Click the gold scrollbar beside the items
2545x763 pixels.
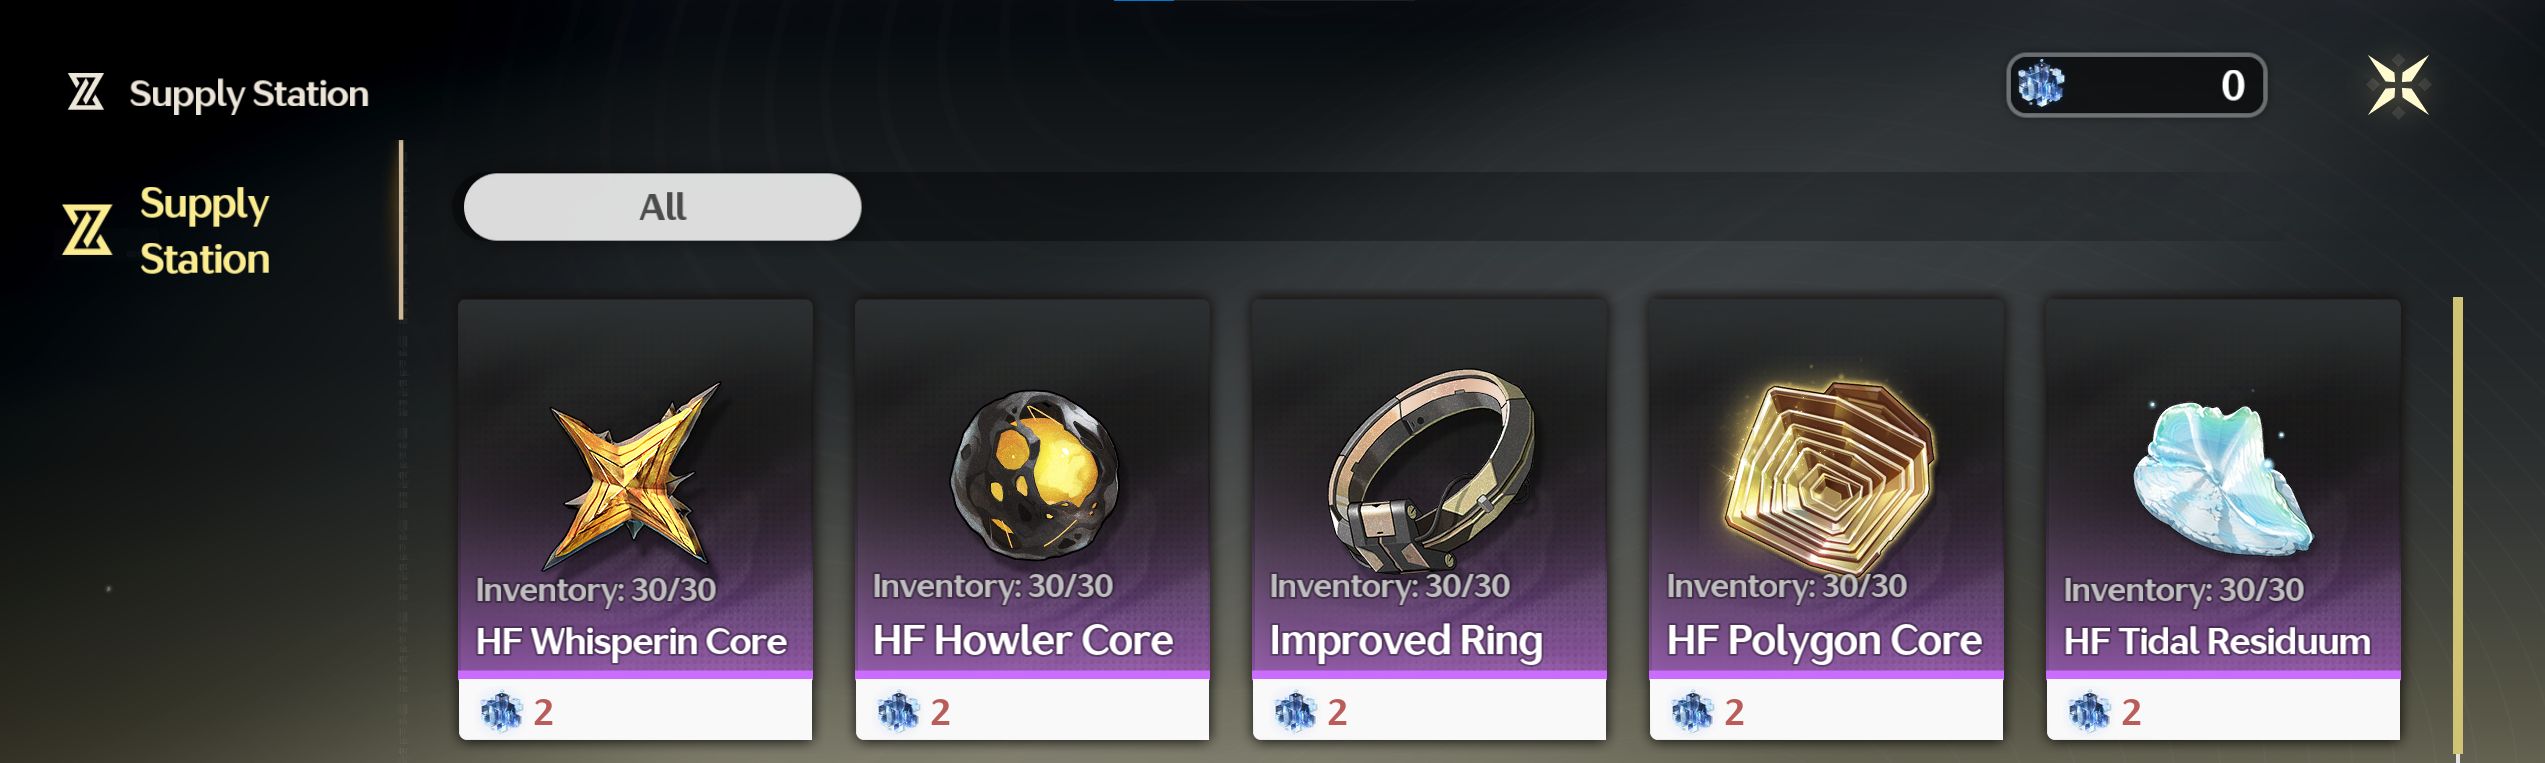[2458, 525]
